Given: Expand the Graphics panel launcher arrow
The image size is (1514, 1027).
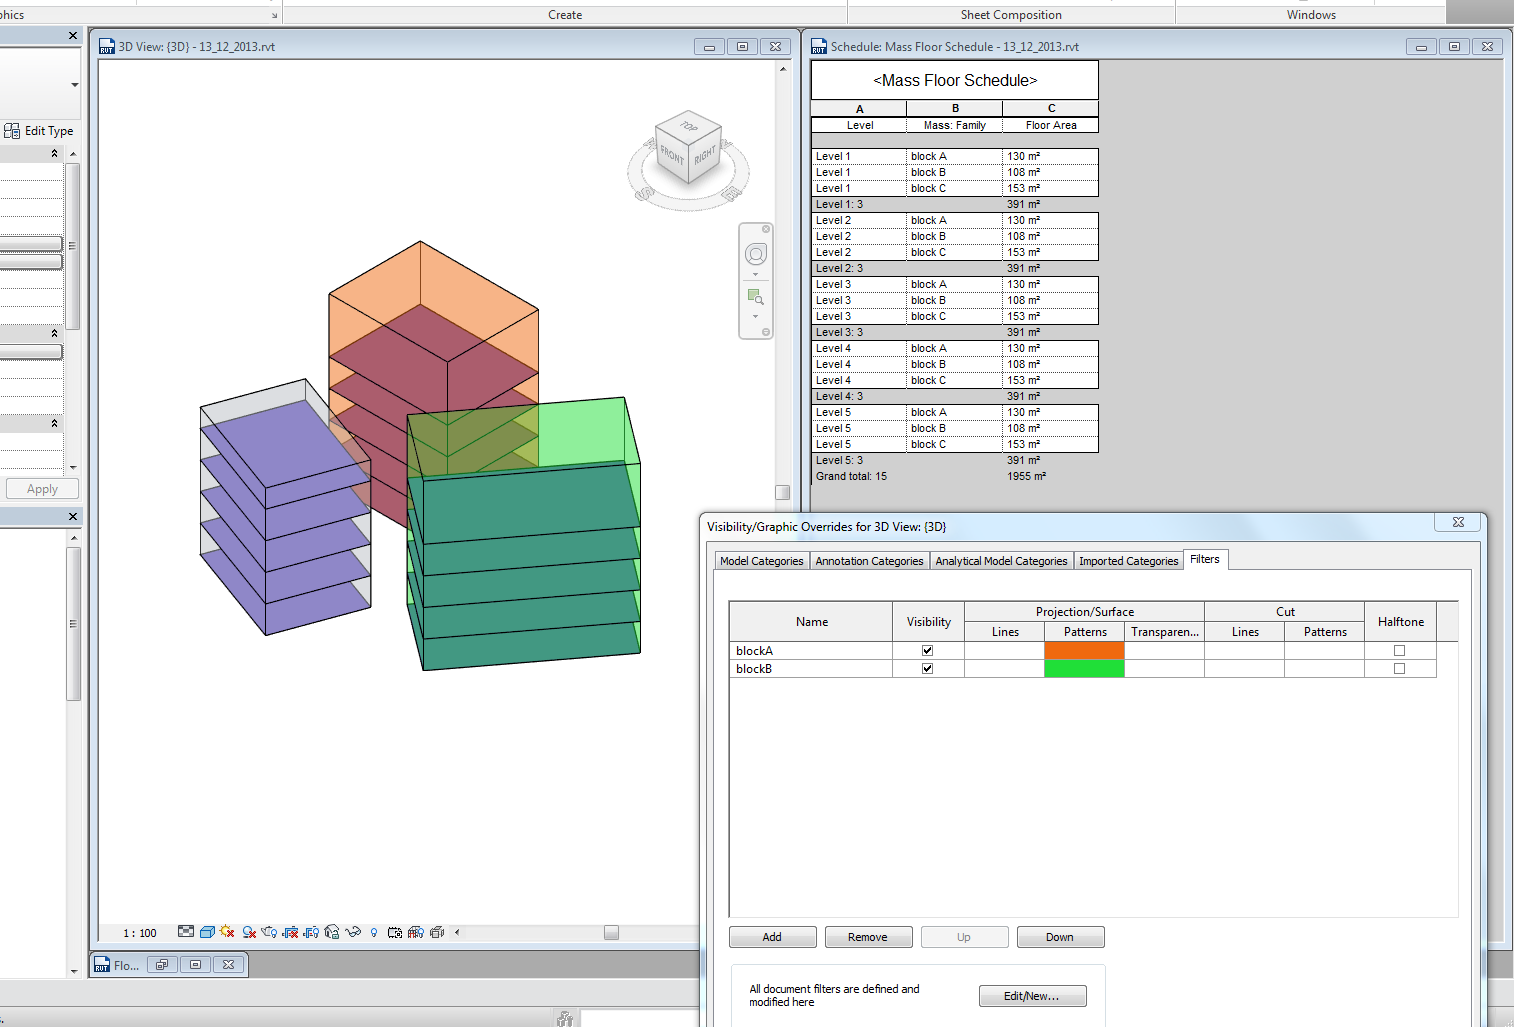Looking at the screenshot, I should [x=274, y=15].
